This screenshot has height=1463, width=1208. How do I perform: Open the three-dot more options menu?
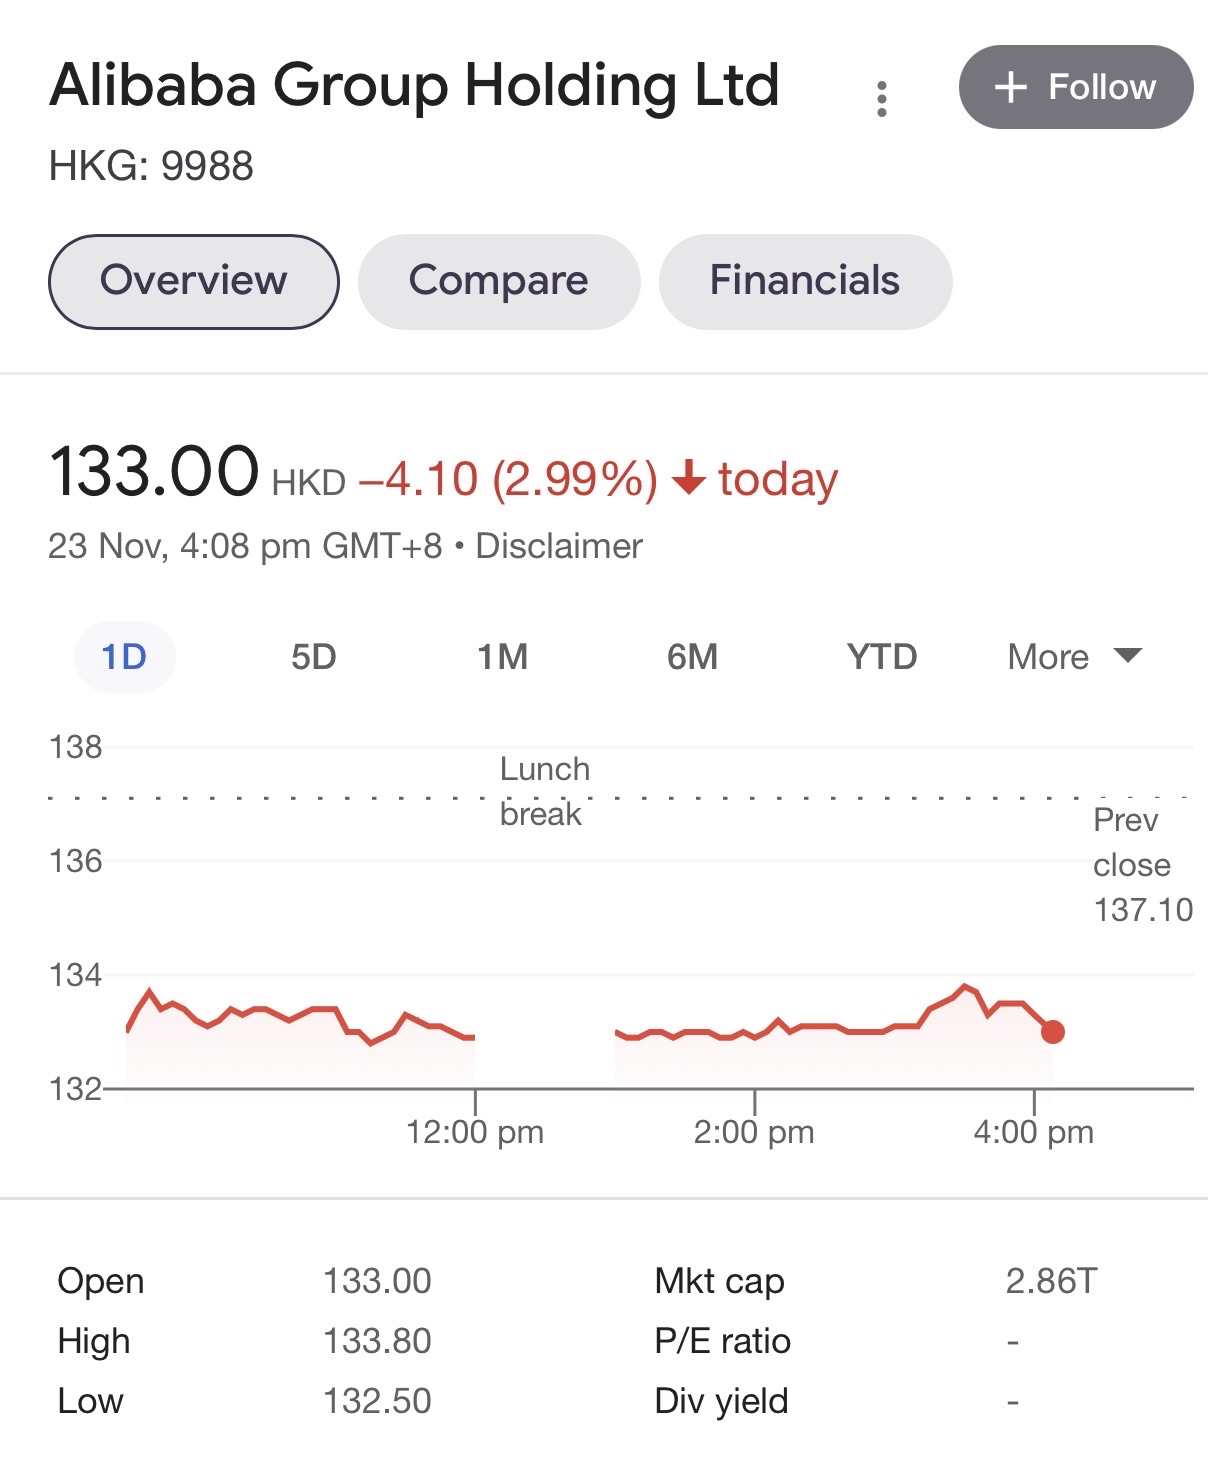[881, 98]
